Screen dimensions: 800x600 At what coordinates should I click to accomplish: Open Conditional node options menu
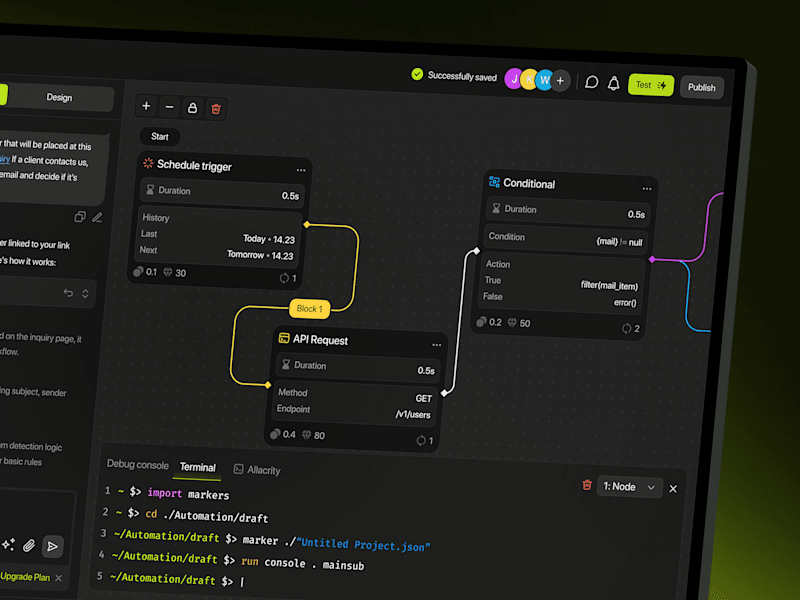point(647,189)
